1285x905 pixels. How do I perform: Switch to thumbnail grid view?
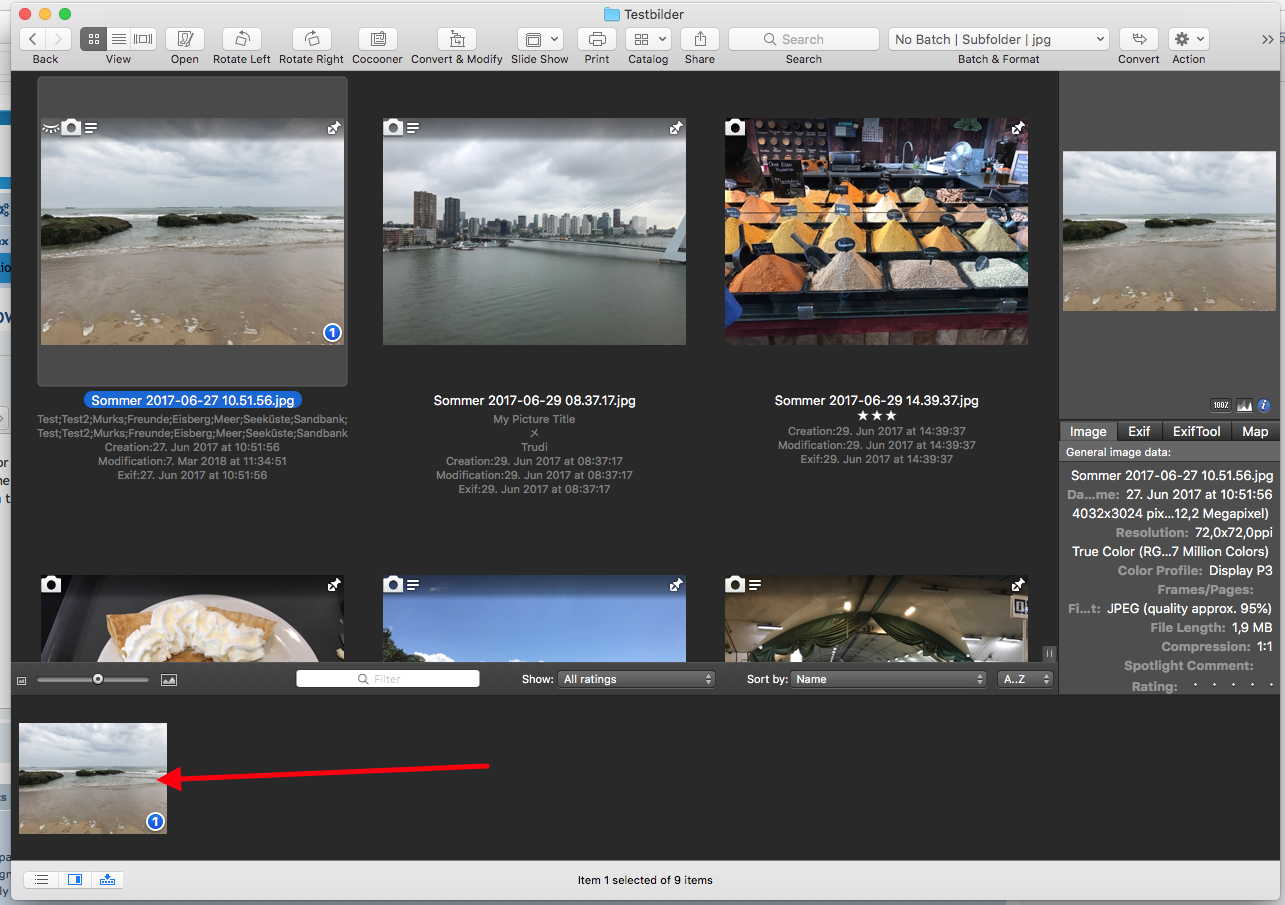(93, 39)
